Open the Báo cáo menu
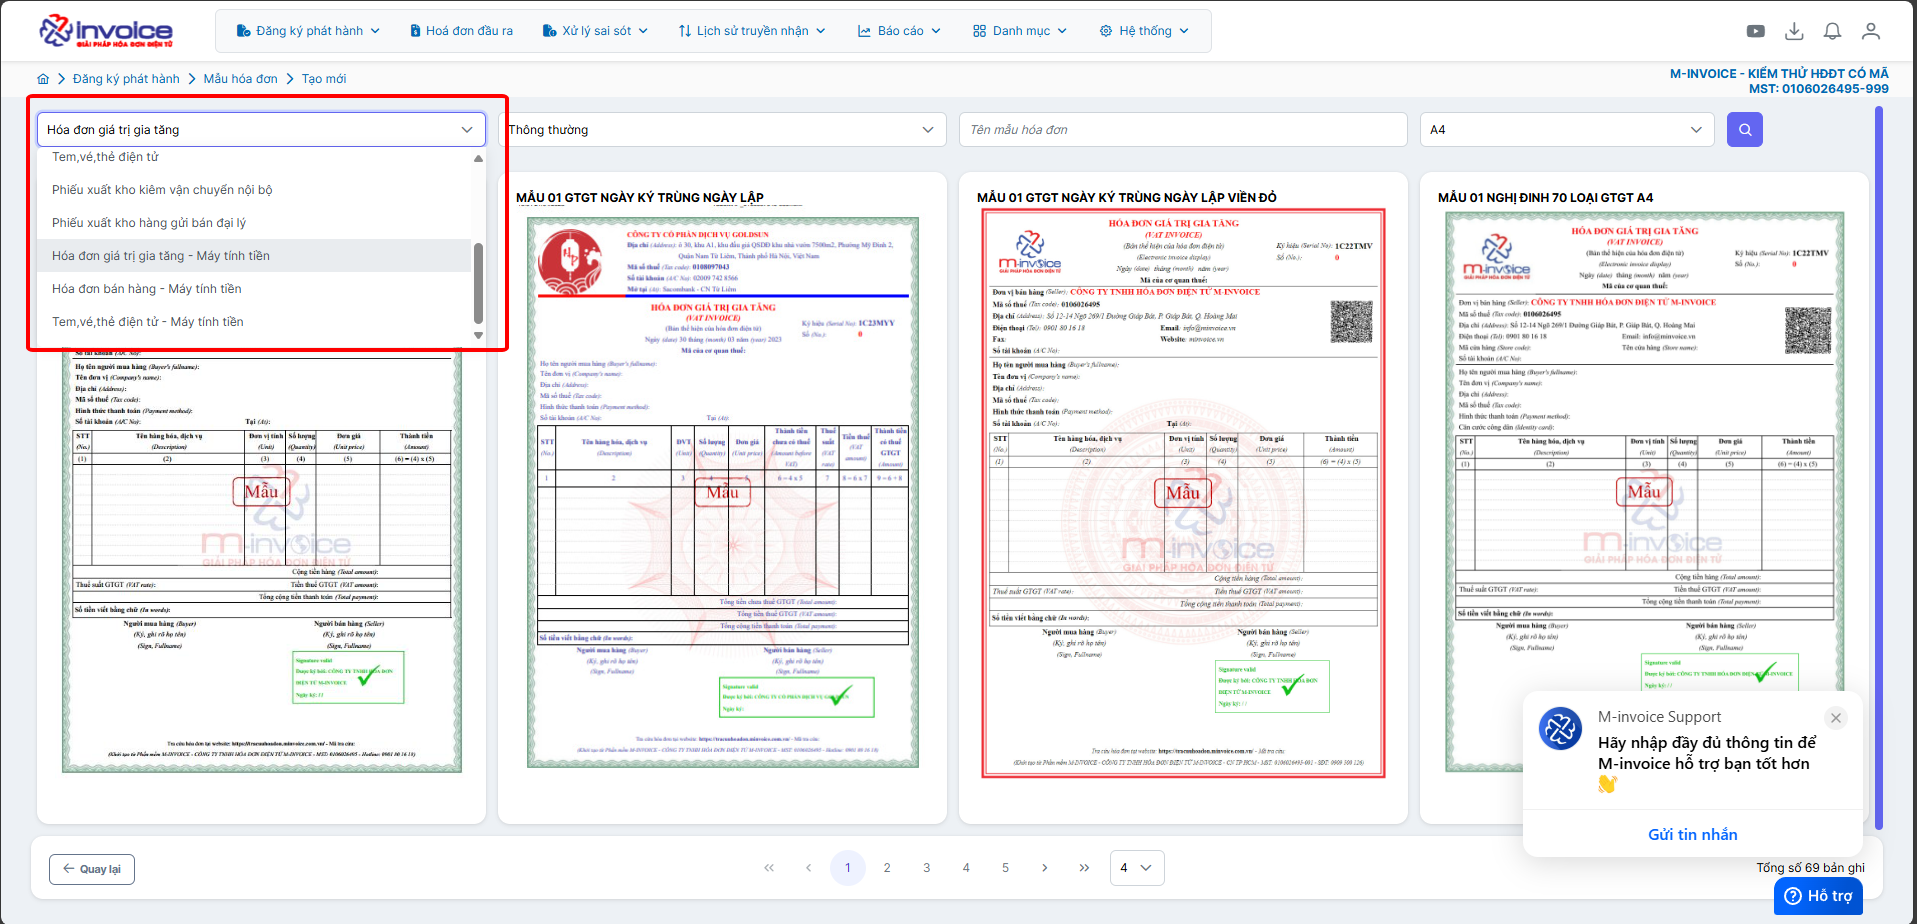Image resolution: width=1917 pixels, height=924 pixels. click(x=899, y=31)
